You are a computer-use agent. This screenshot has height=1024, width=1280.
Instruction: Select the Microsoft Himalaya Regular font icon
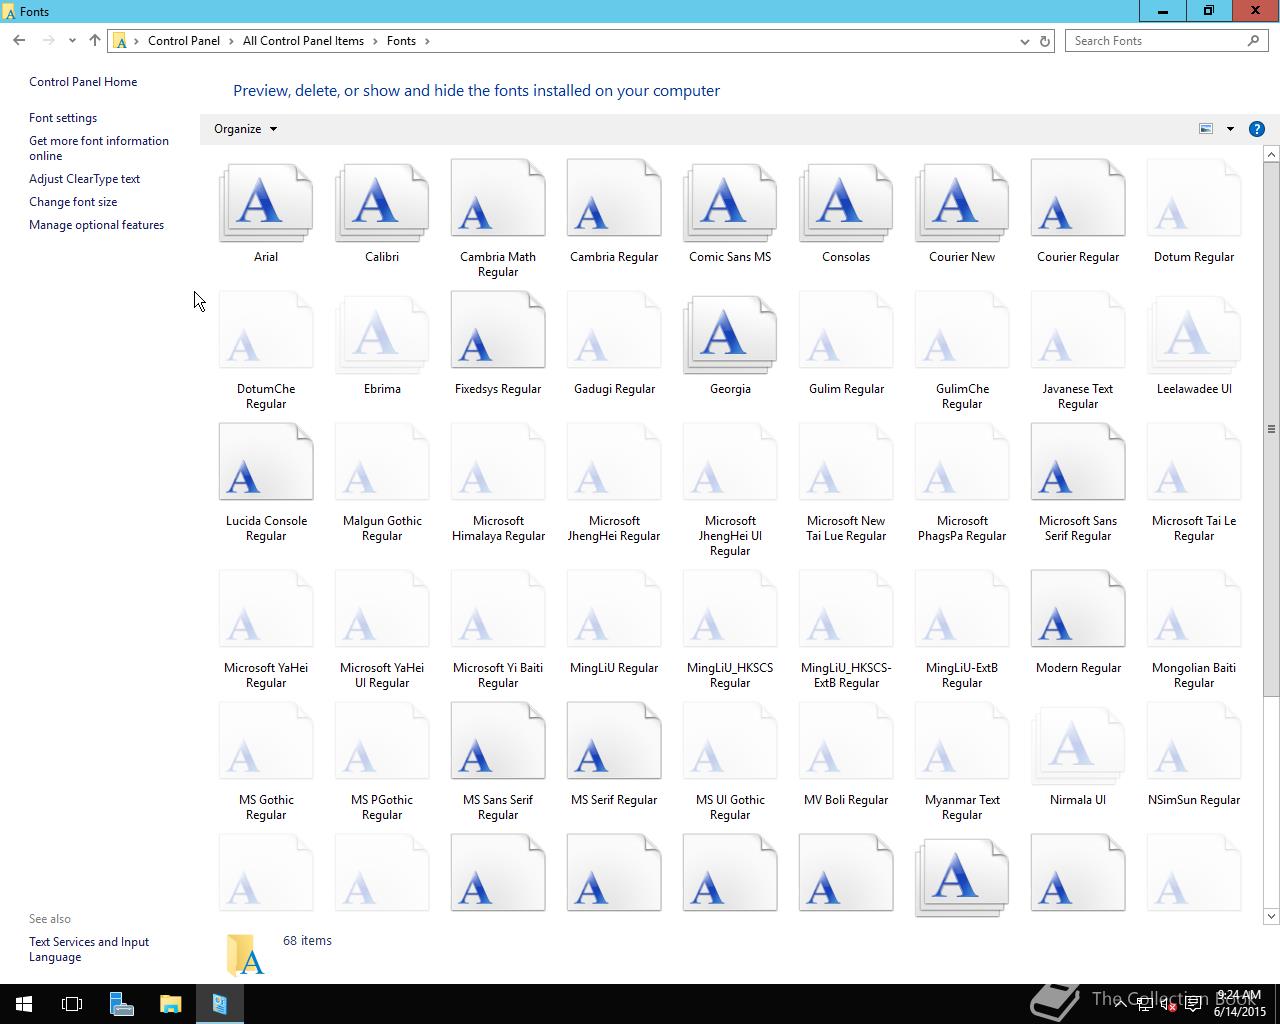[x=498, y=462]
